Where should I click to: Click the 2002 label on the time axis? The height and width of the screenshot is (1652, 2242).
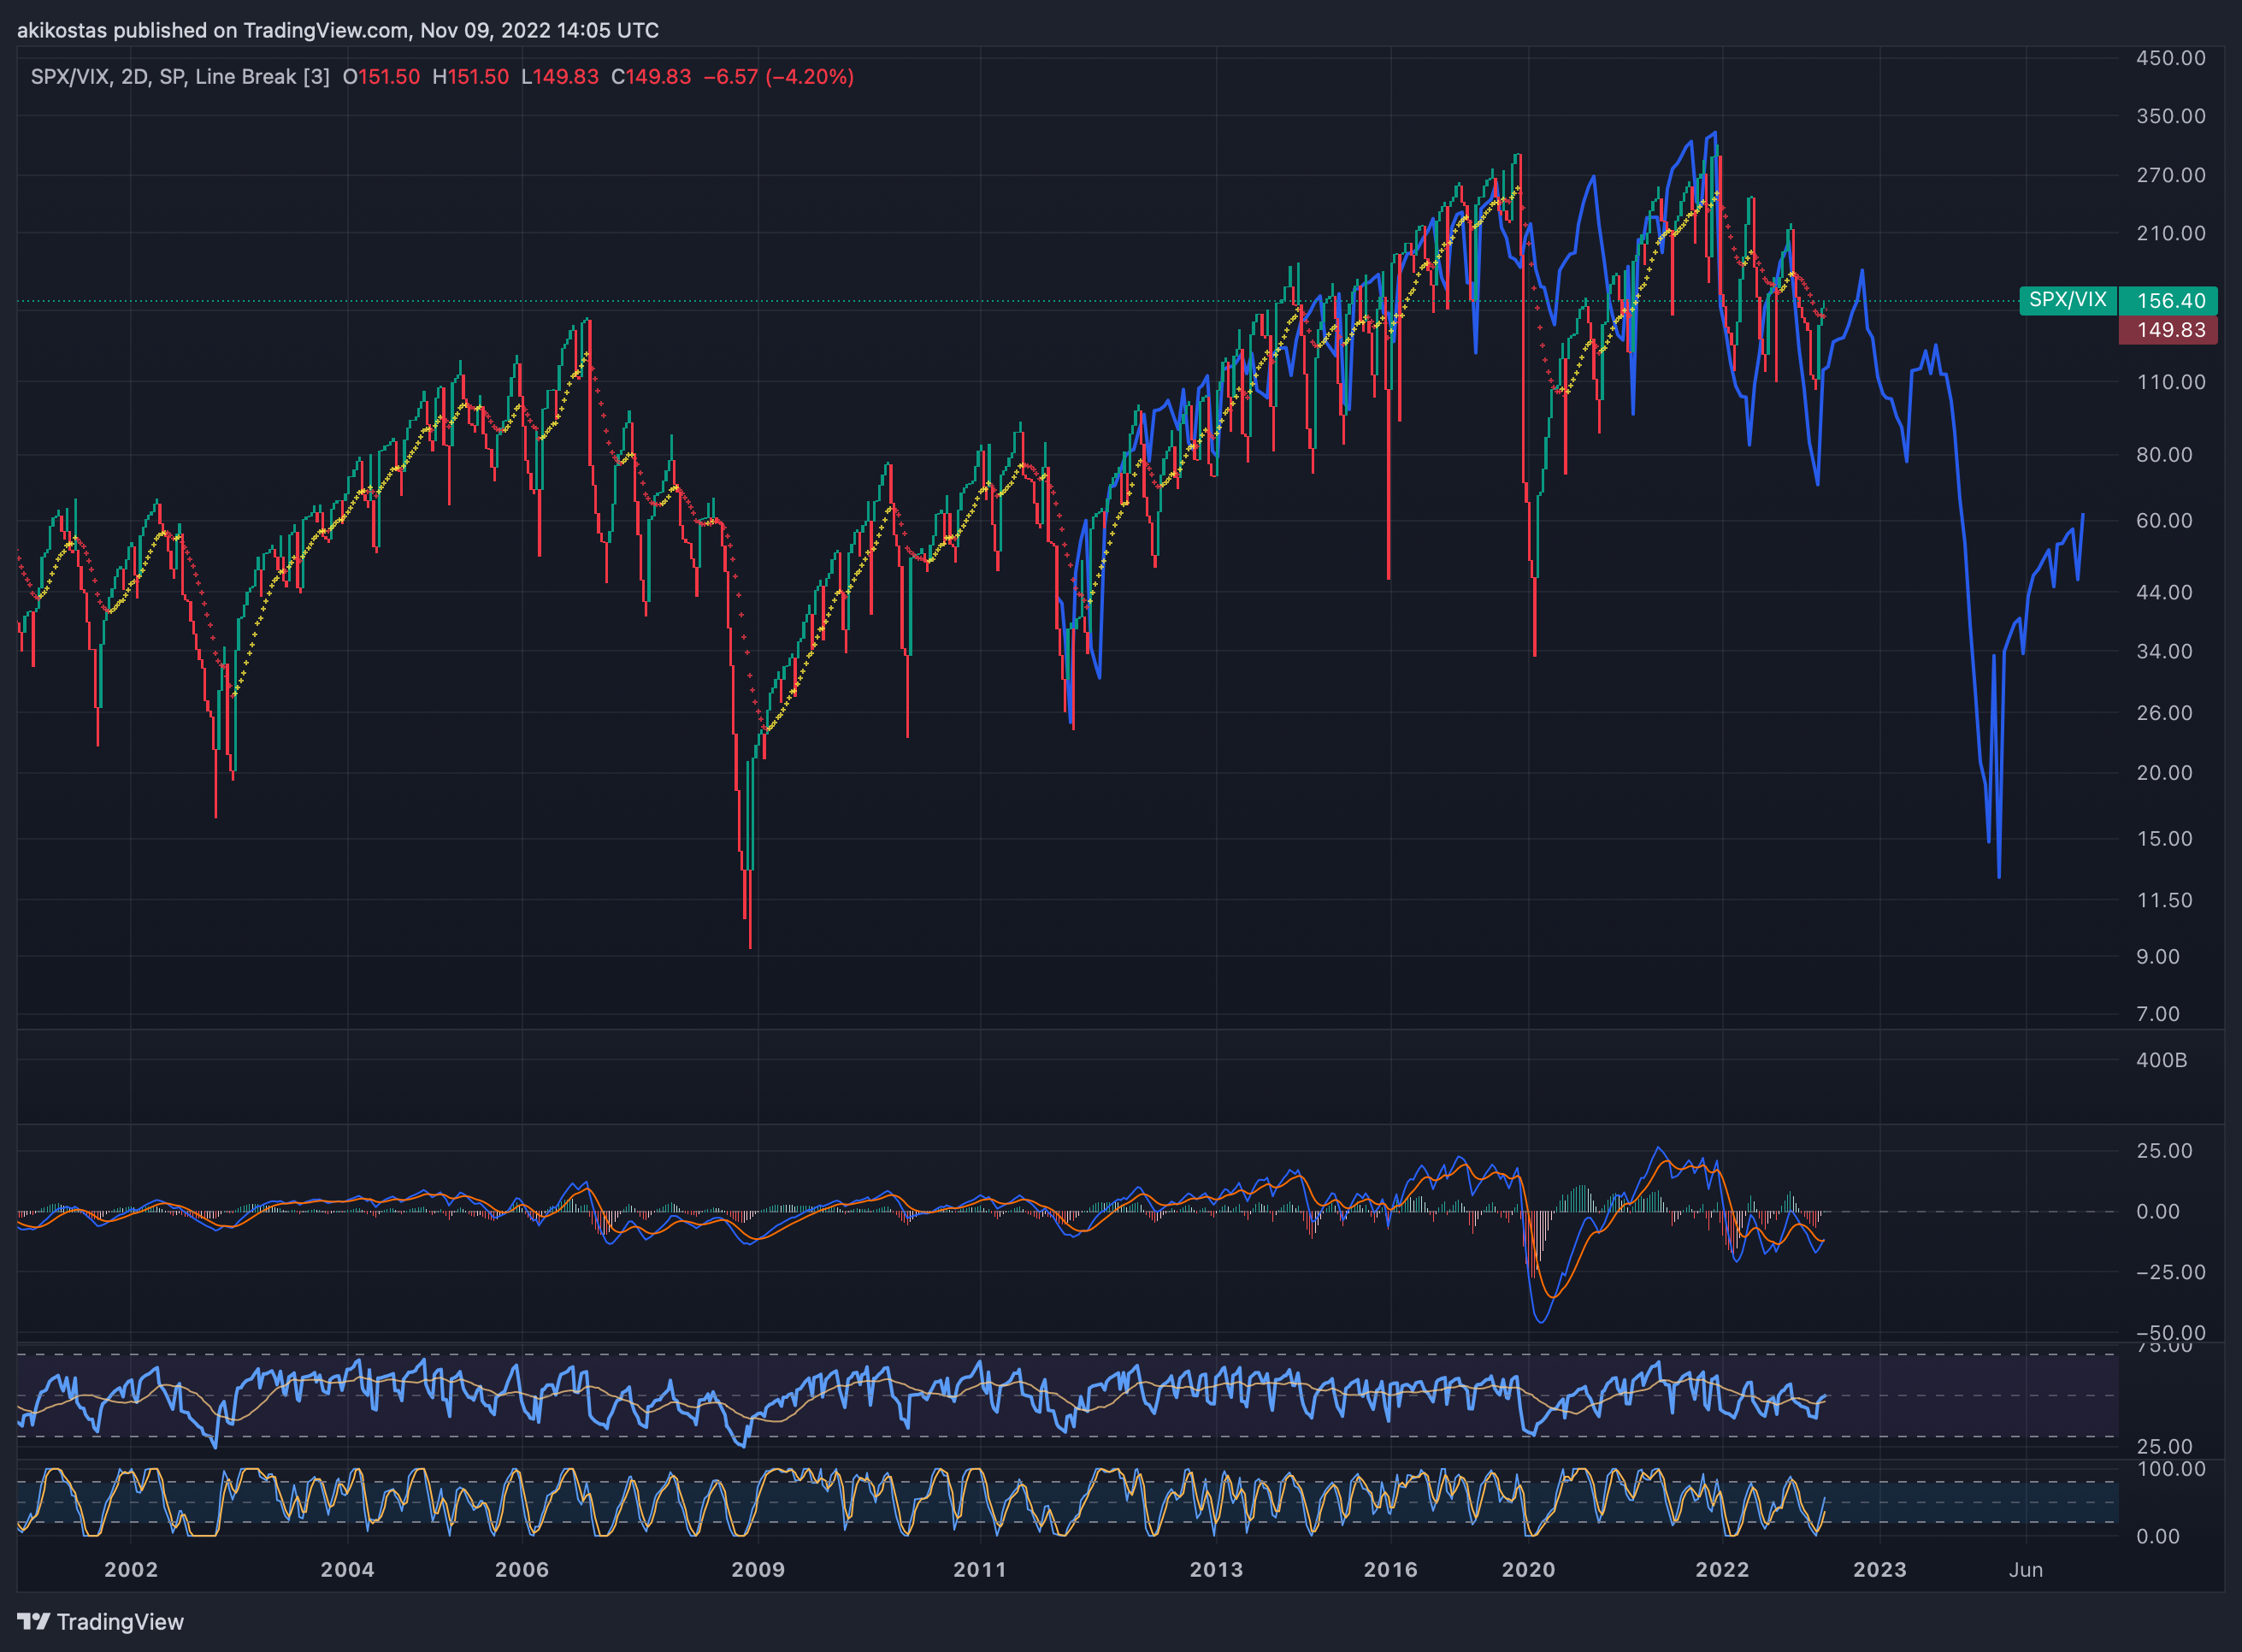(x=131, y=1569)
